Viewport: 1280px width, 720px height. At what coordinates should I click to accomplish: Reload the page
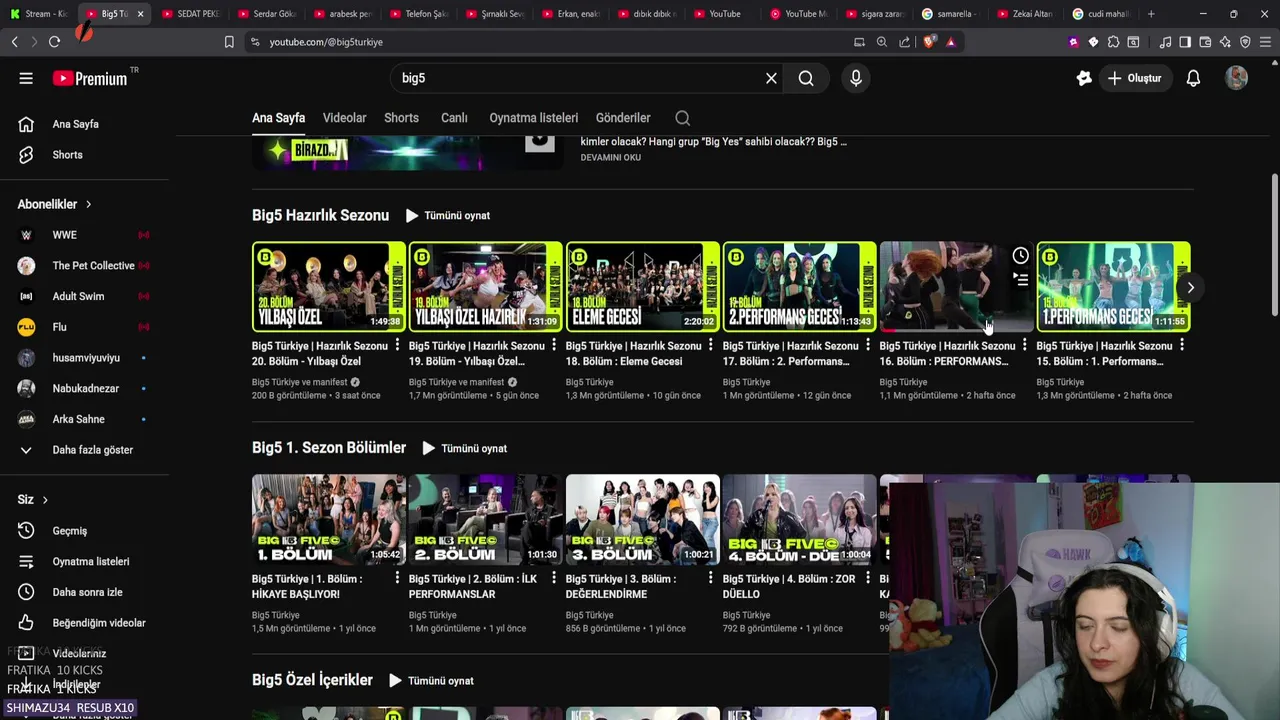point(54,42)
